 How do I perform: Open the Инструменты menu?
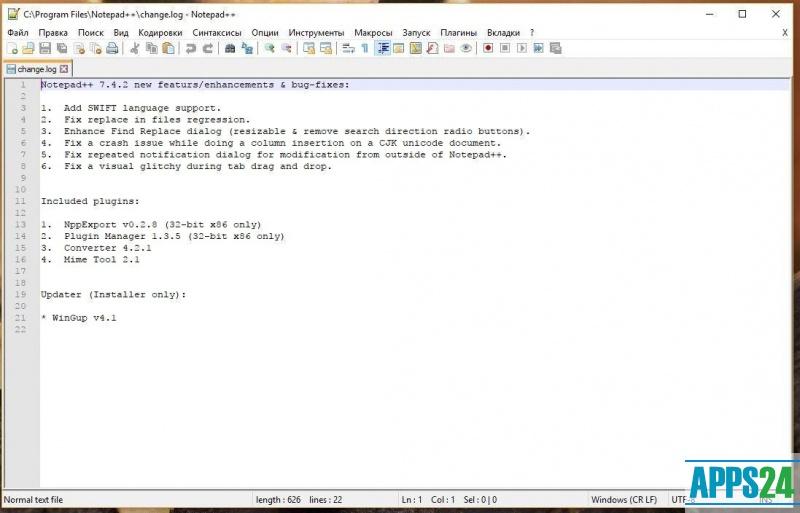[x=316, y=33]
